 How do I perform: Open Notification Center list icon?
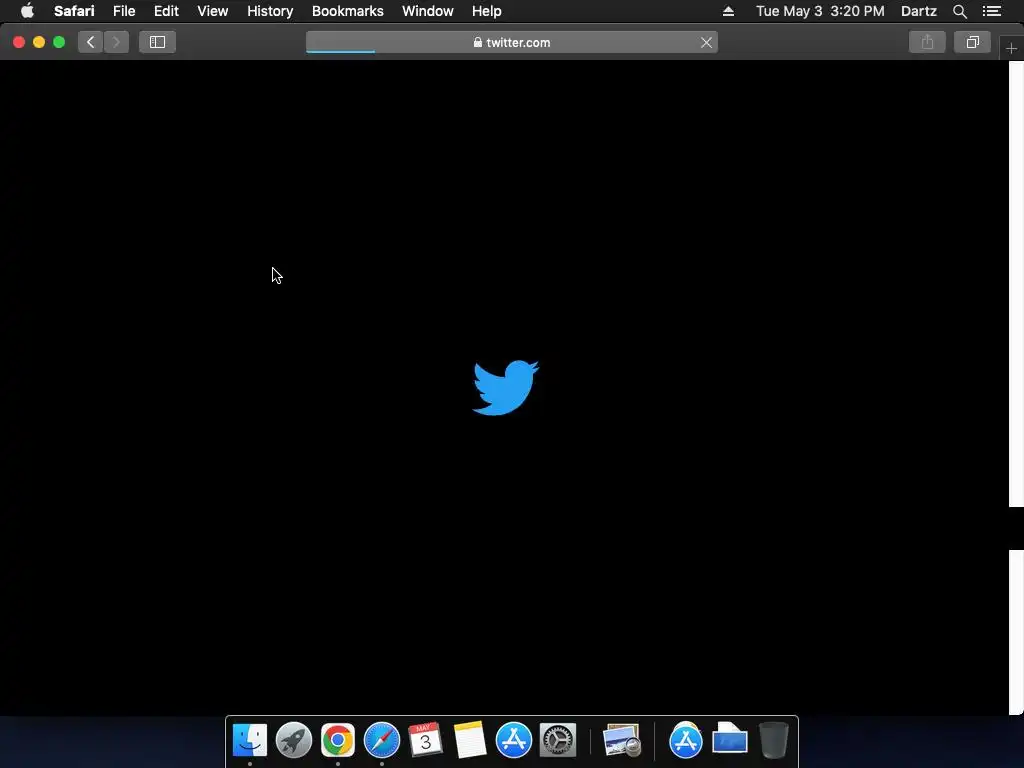tap(991, 11)
